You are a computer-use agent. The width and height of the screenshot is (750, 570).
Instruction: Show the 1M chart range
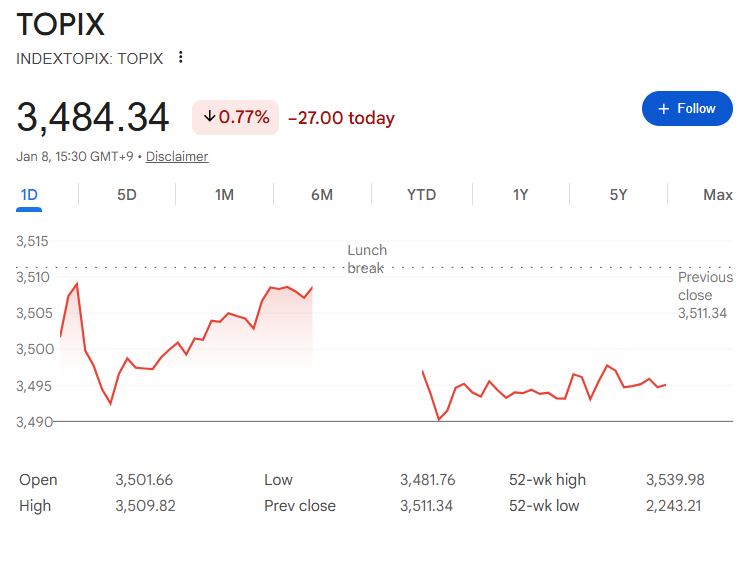pyautogui.click(x=224, y=195)
